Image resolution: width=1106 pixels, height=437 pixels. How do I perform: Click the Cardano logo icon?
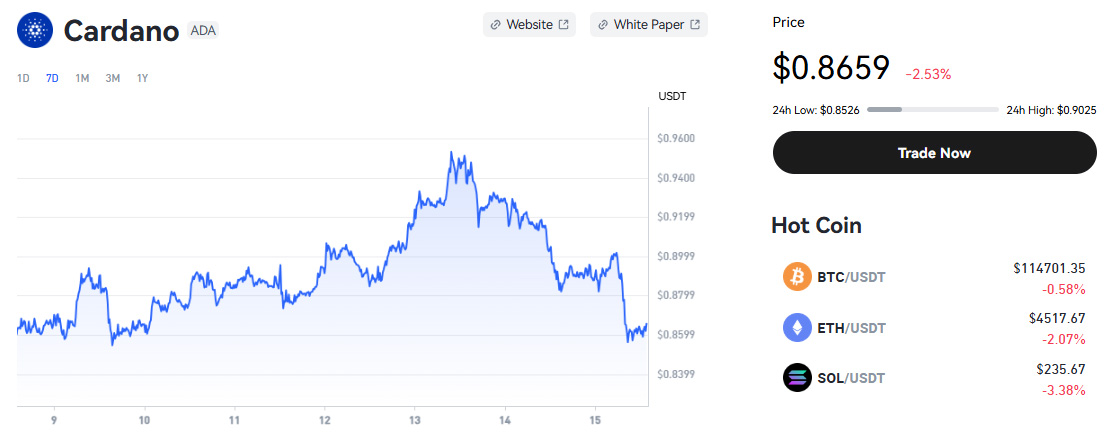pyautogui.click(x=36, y=30)
